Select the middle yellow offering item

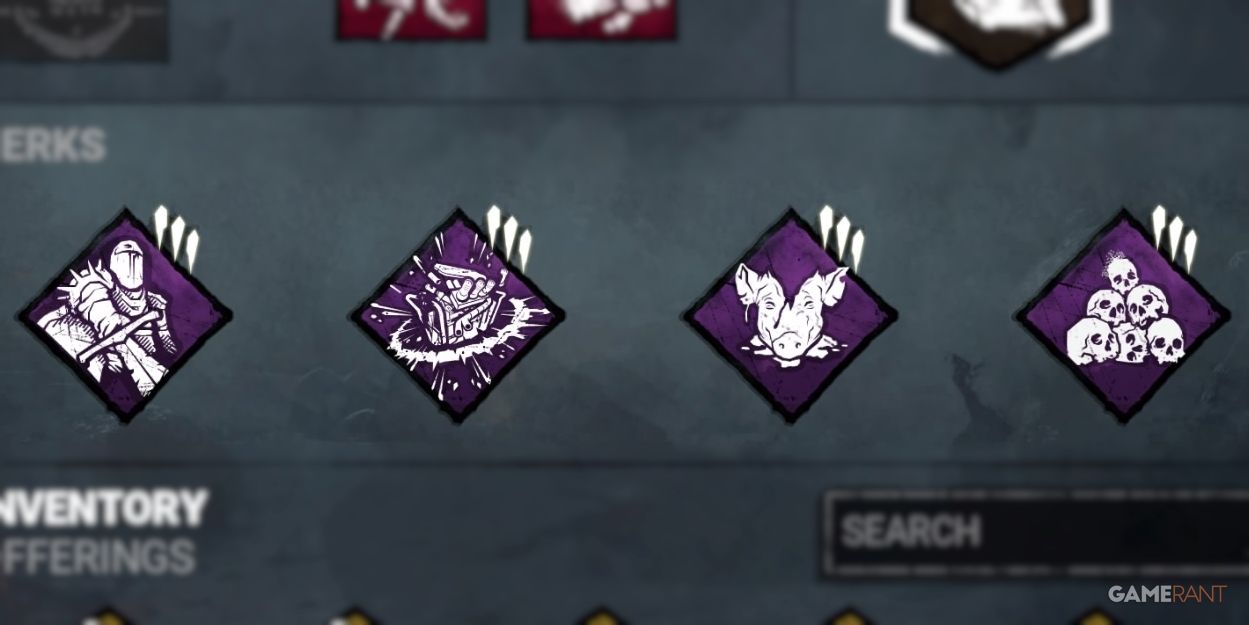[x=601, y=617]
